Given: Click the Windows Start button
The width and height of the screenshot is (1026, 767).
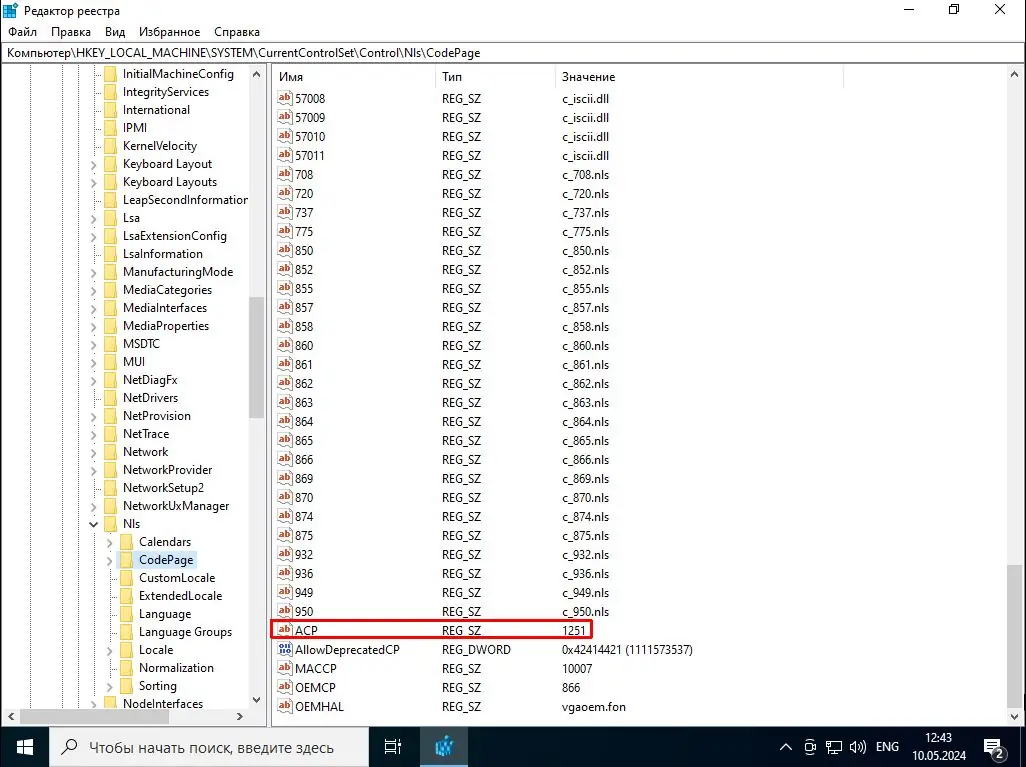Looking at the screenshot, I should 23,746.
